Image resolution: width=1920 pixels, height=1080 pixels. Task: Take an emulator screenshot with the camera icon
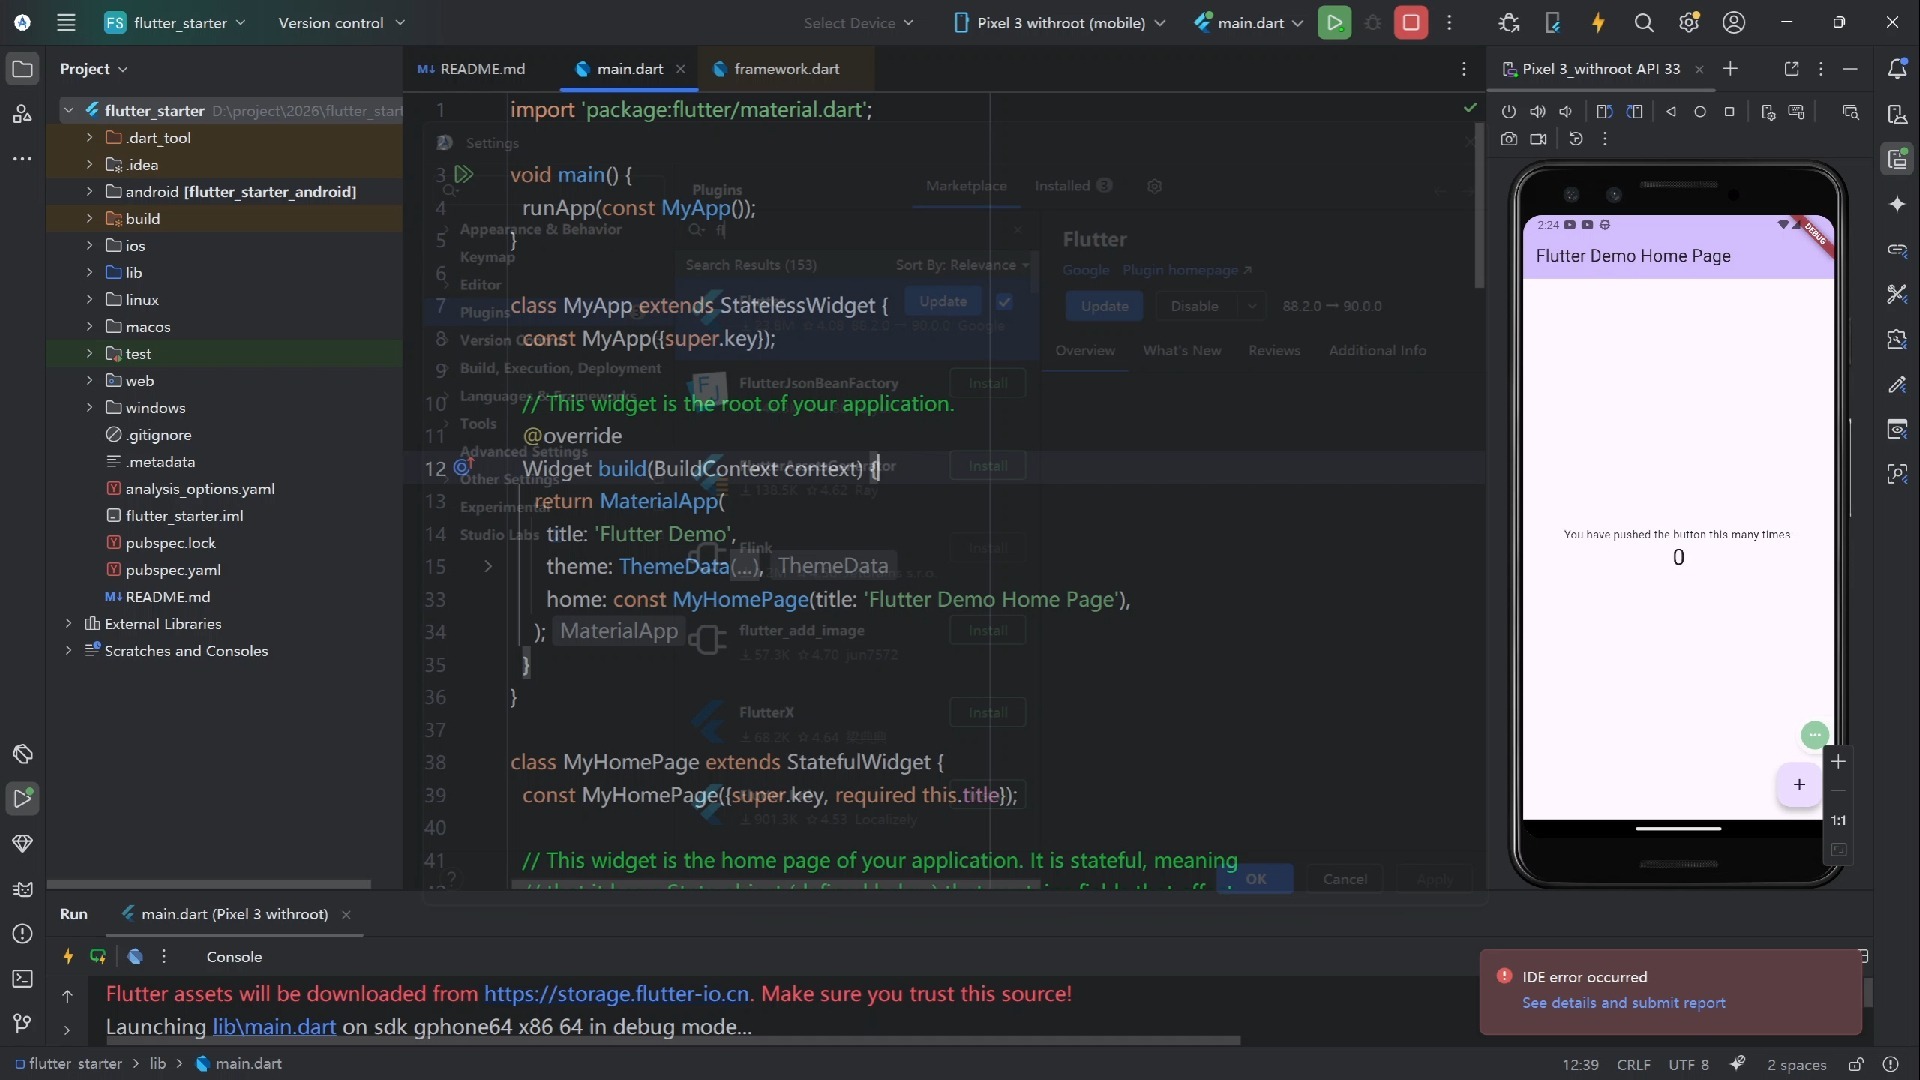coord(1509,139)
